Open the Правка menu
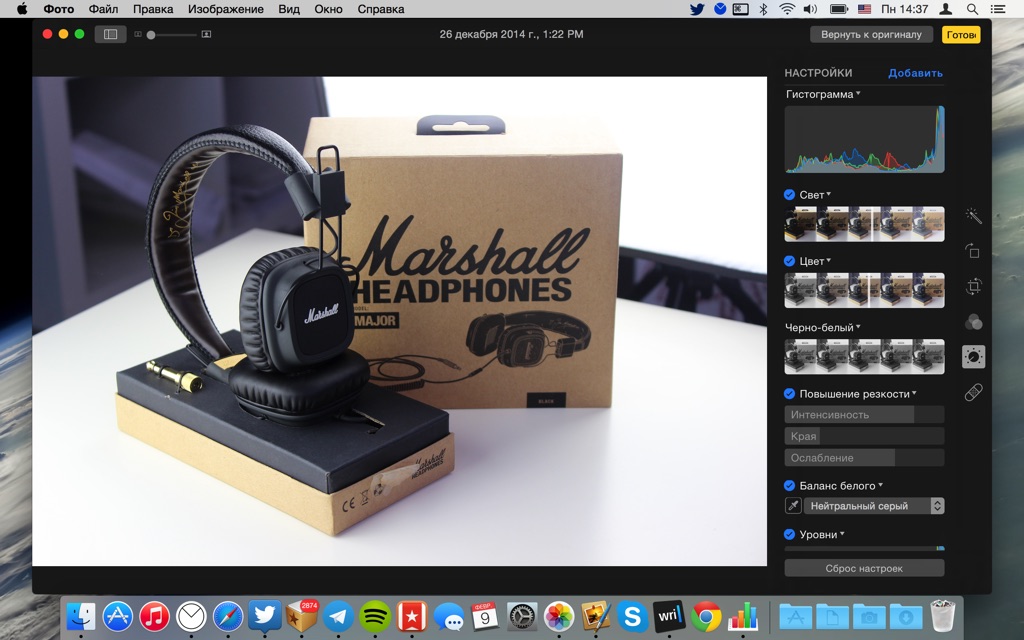1024x640 pixels. coord(153,9)
